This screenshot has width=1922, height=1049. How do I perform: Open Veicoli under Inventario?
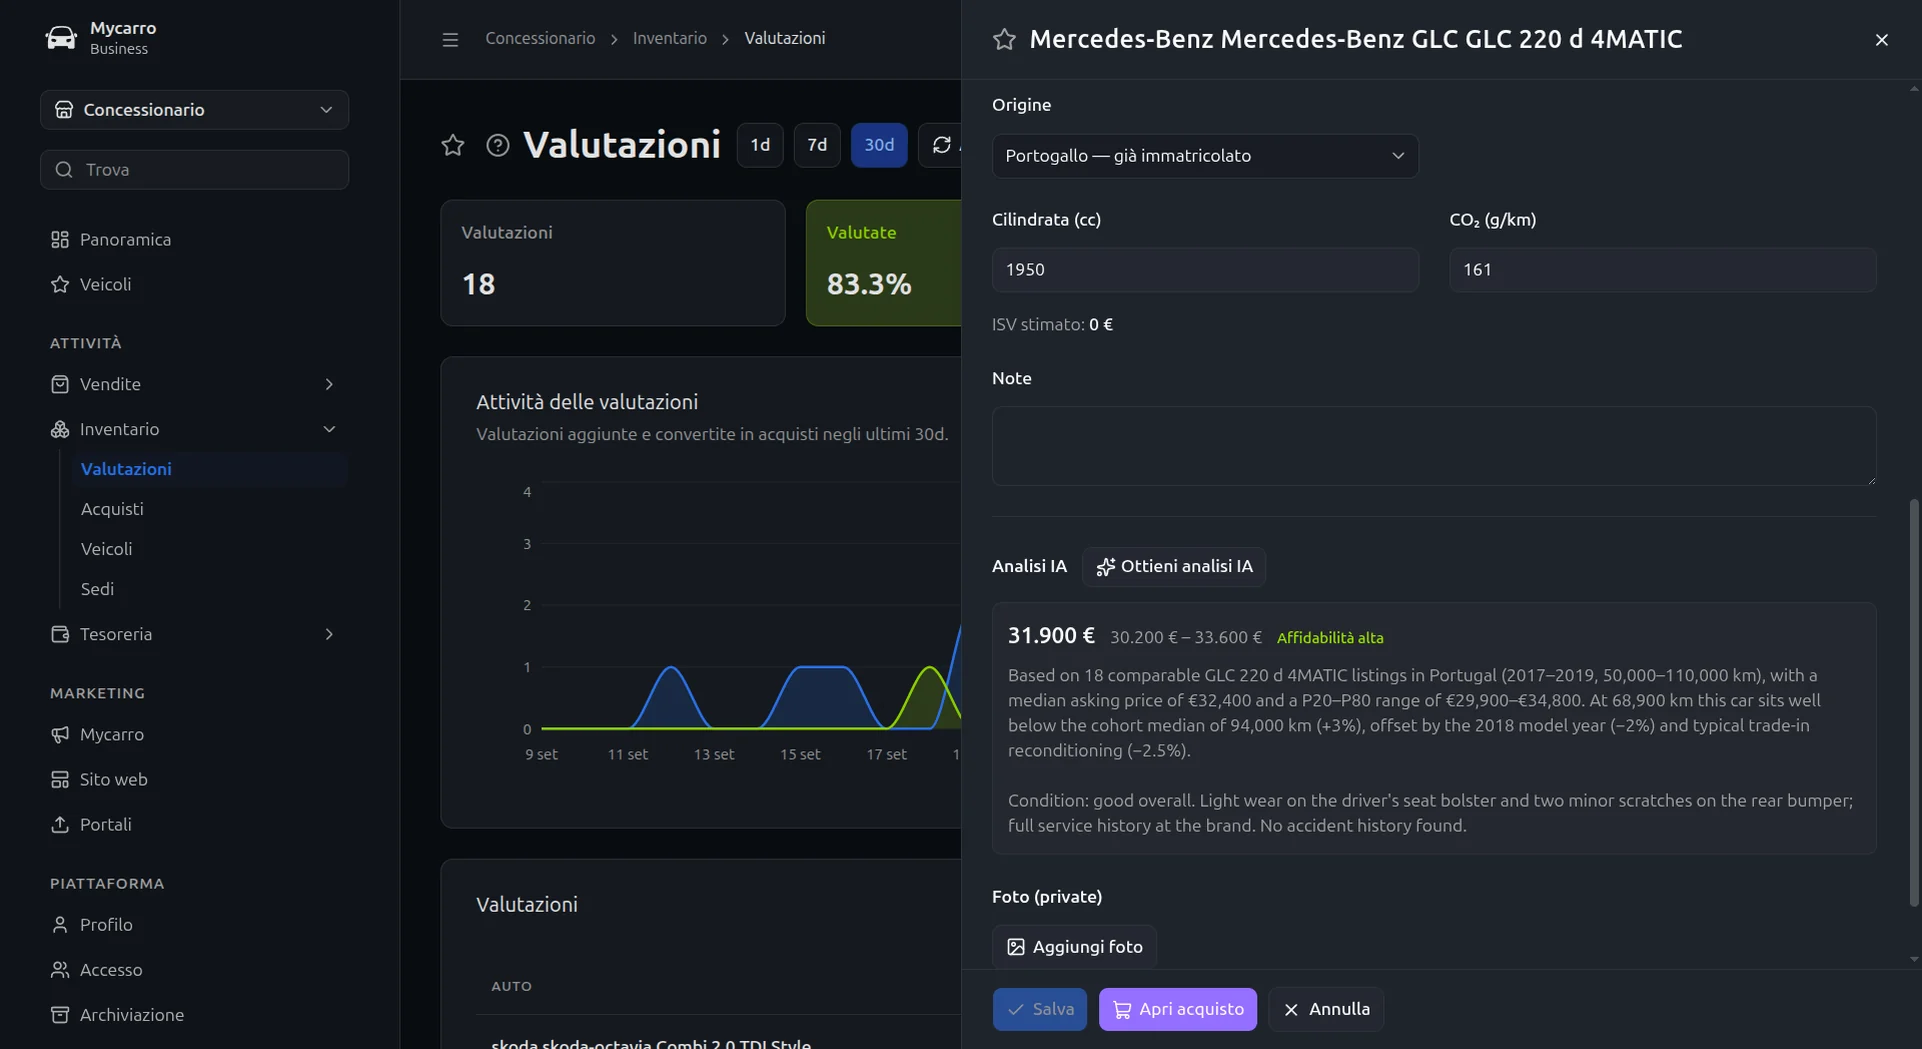(209, 549)
